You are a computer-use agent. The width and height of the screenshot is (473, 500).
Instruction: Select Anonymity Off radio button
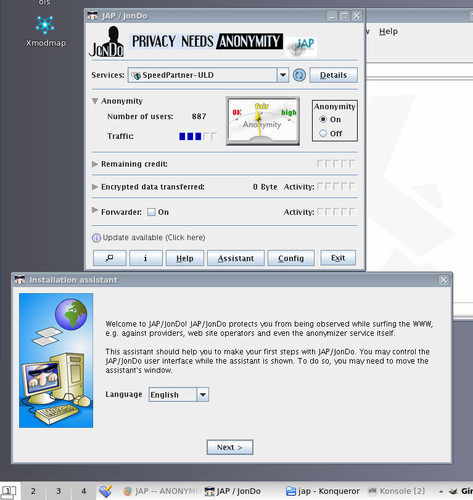coord(323,133)
